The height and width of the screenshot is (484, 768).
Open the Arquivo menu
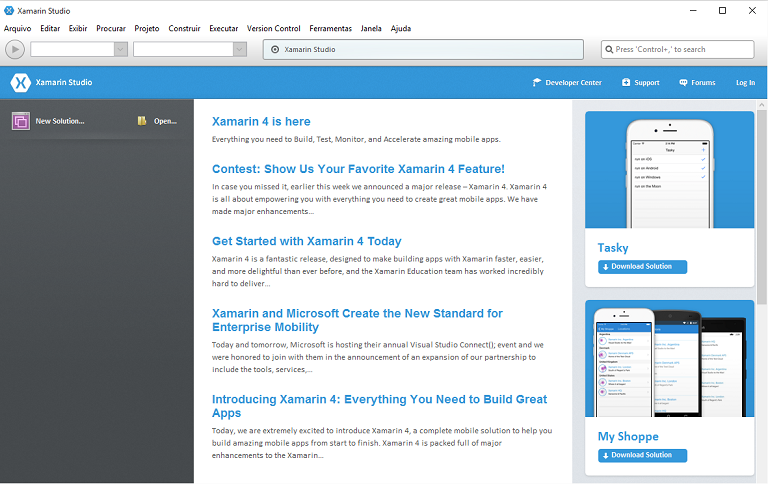[x=17, y=28]
